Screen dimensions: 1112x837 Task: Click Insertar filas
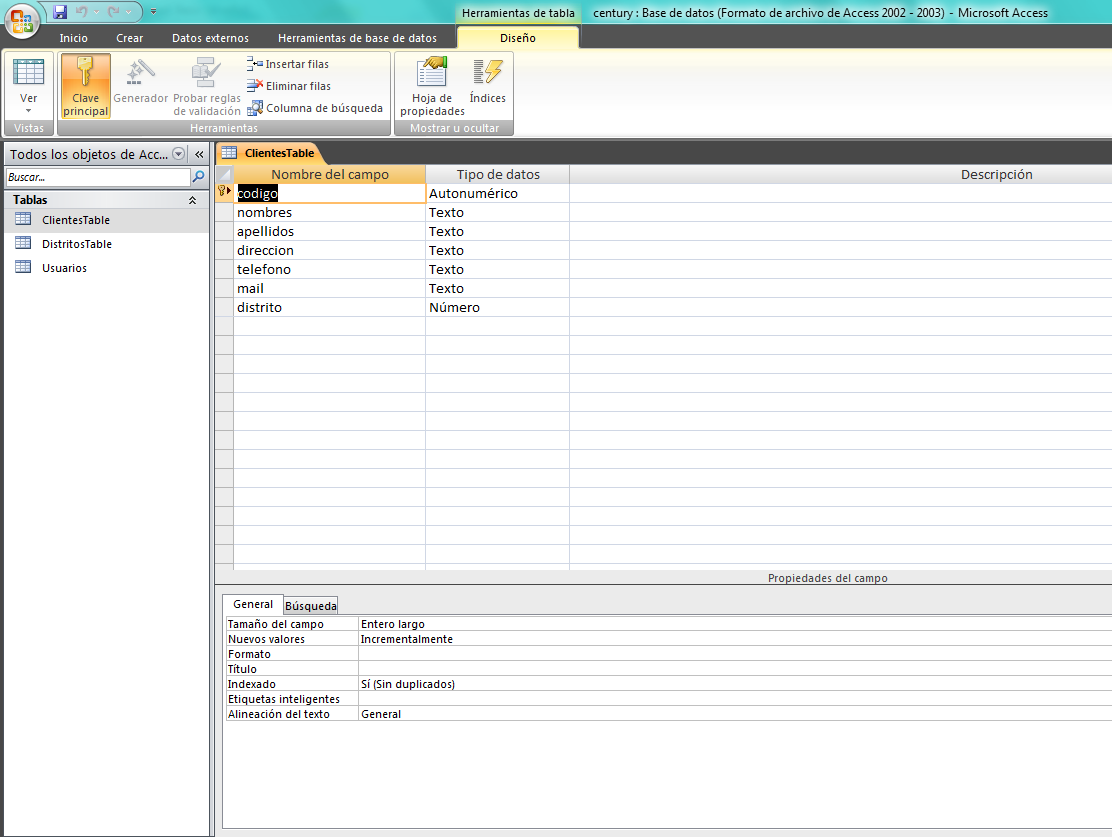(x=288, y=64)
